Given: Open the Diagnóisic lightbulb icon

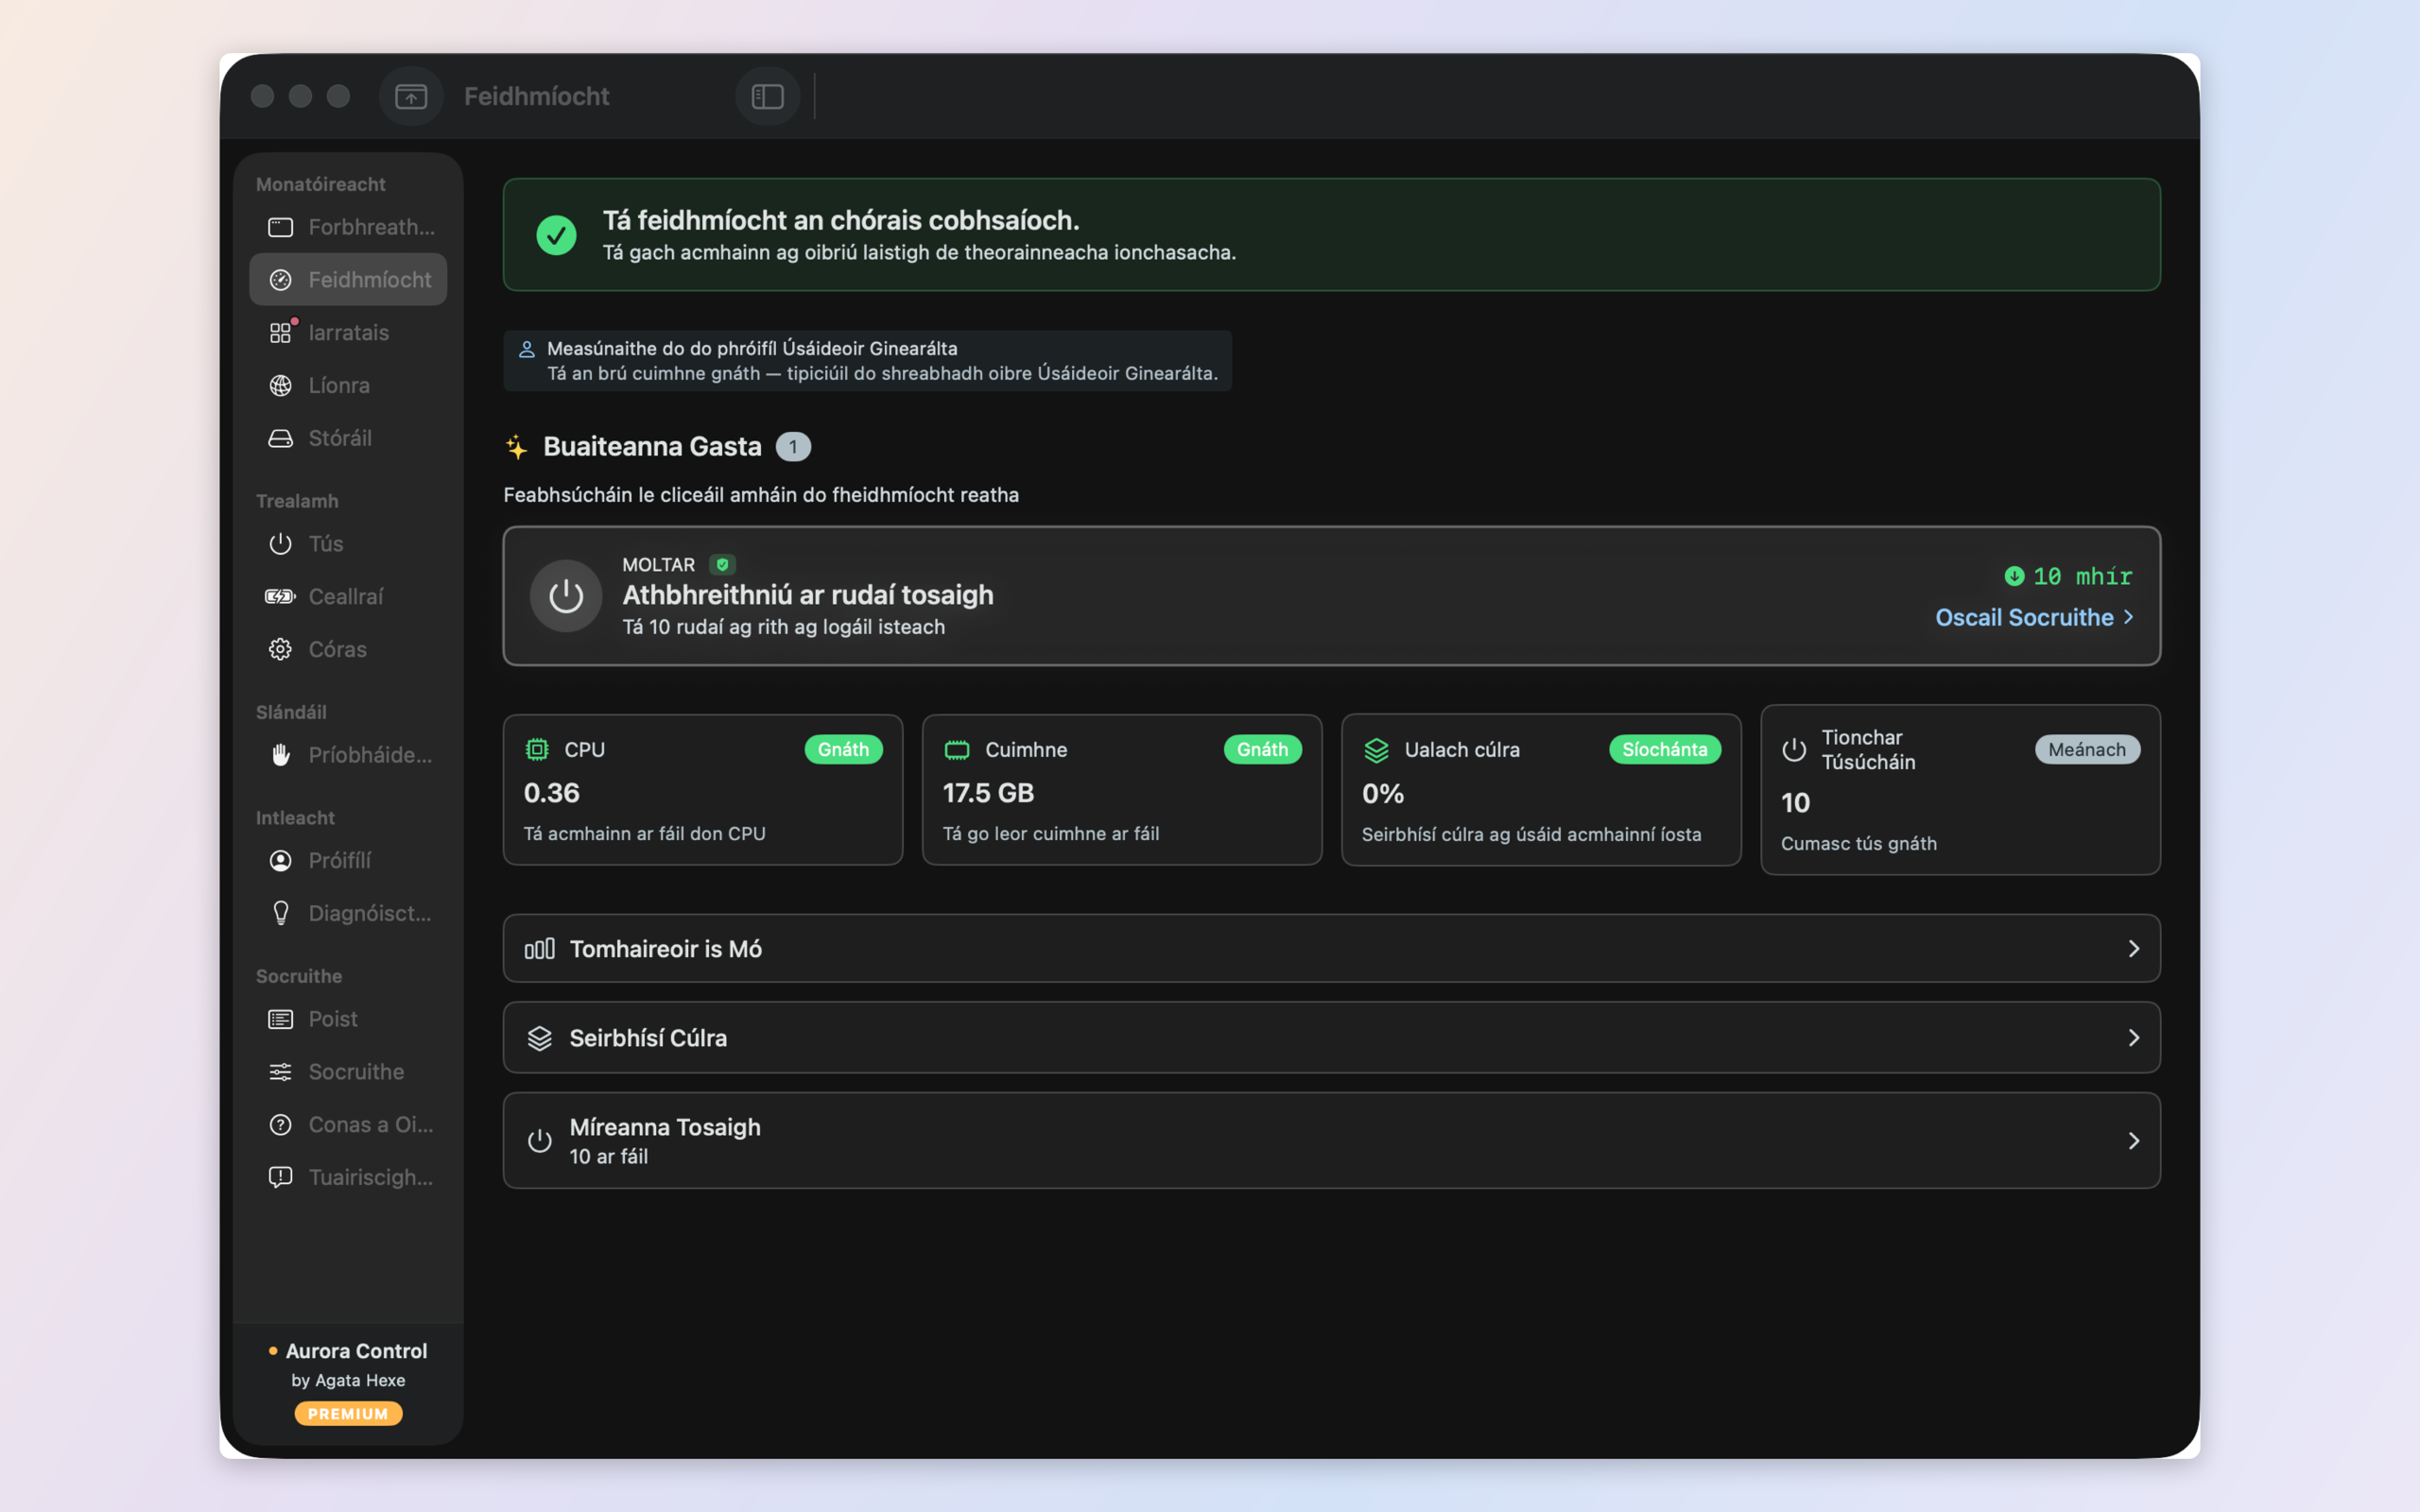Looking at the screenshot, I should [281, 913].
